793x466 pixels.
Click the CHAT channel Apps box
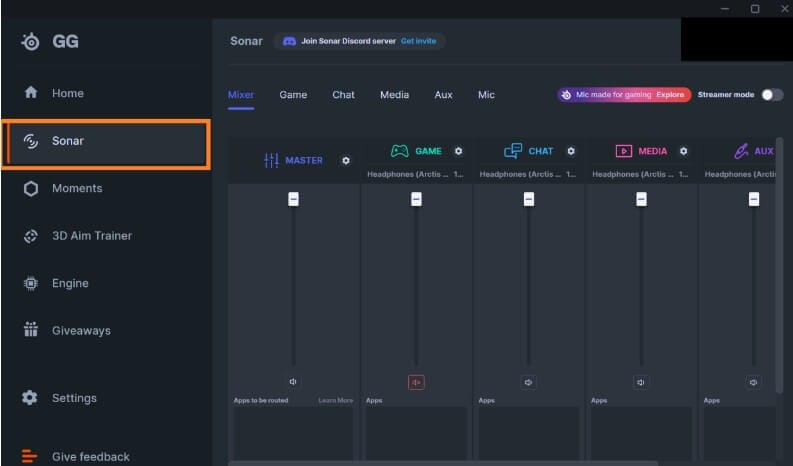(528, 433)
